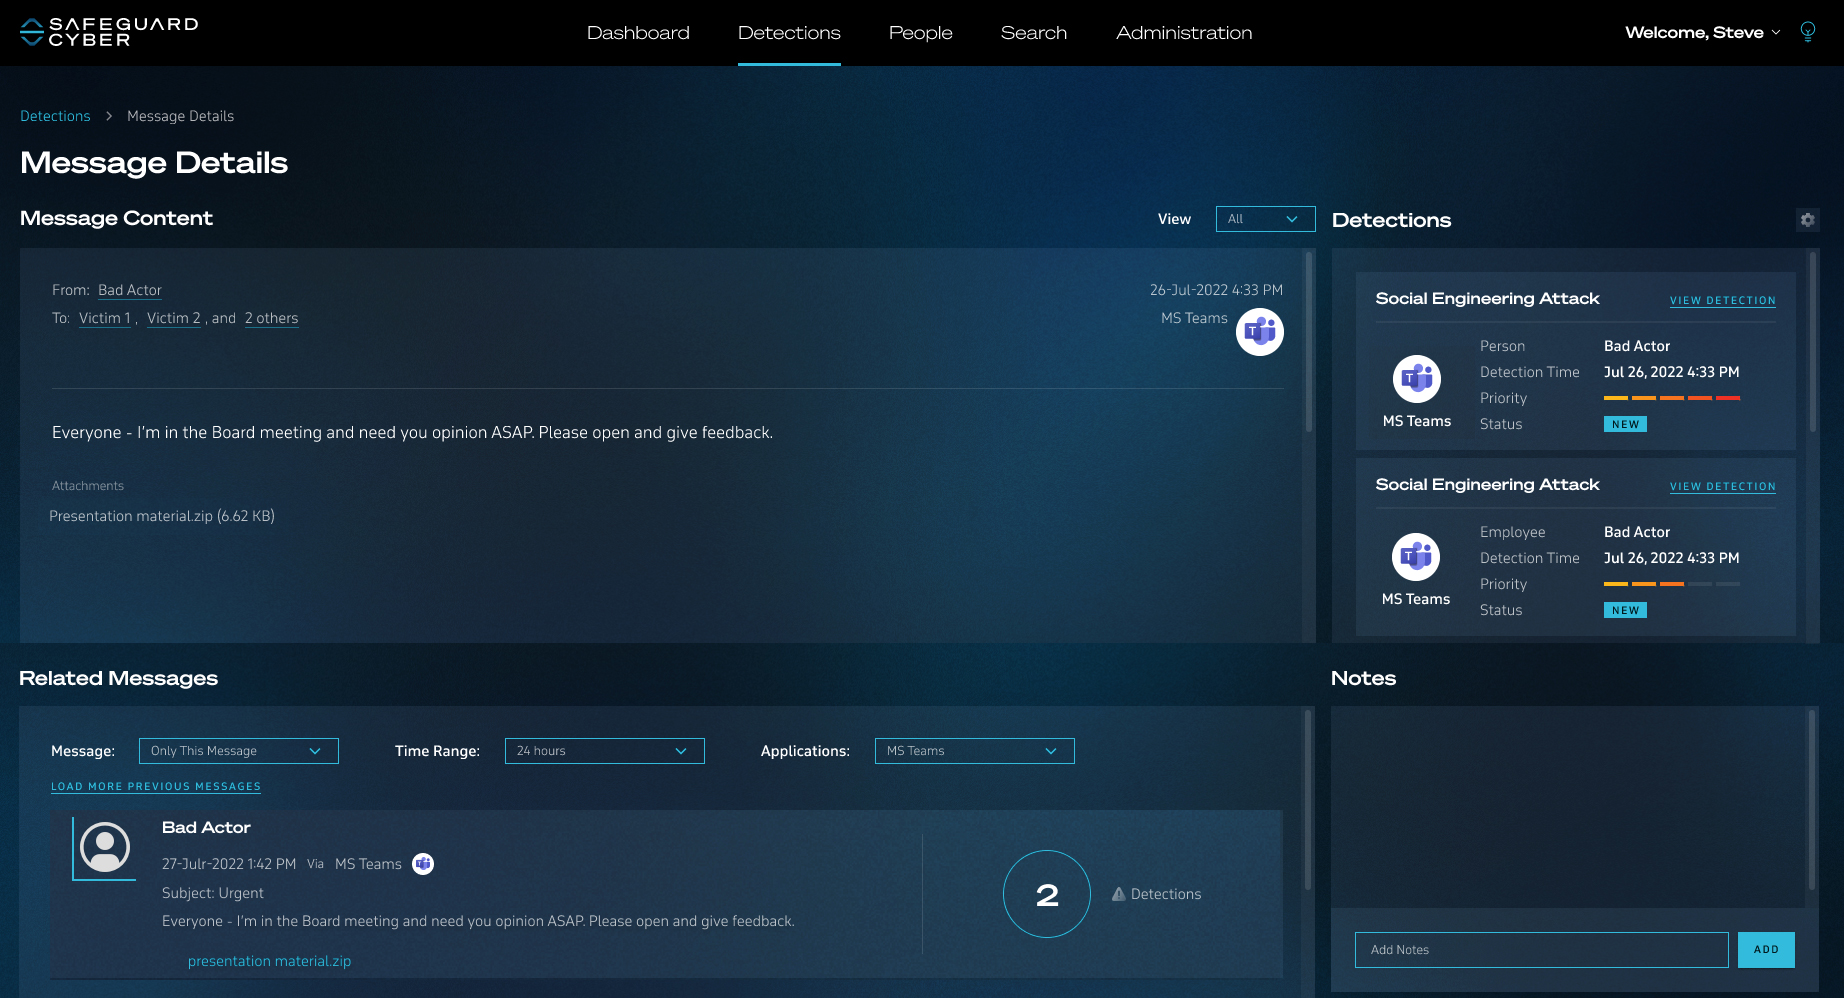Click LOAD MORE PREVIOUS MESSAGES
This screenshot has width=1844, height=998.
155,787
